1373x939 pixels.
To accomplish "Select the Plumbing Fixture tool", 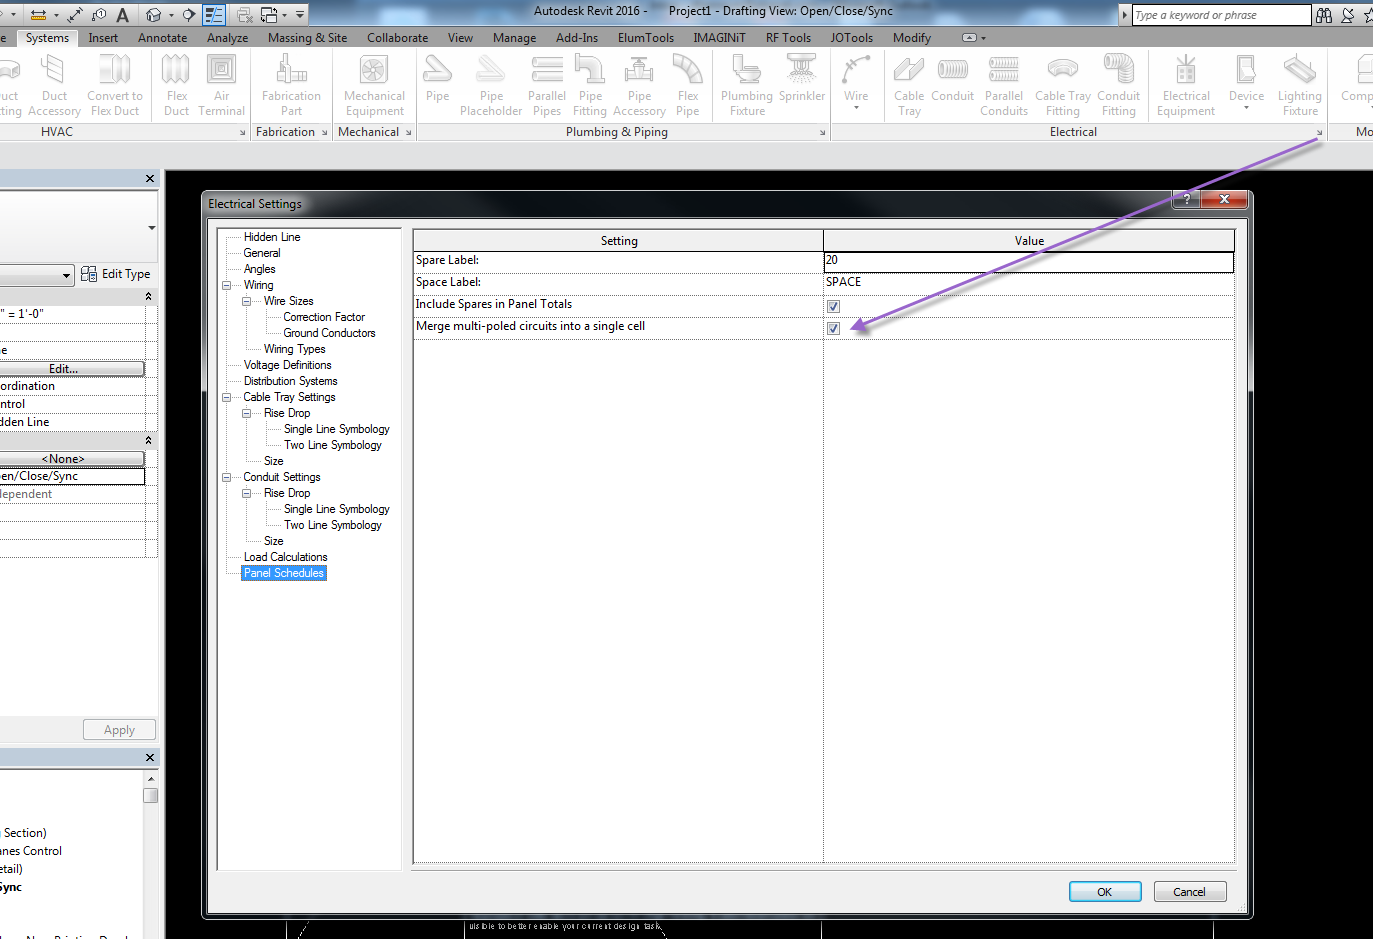I will click(746, 84).
